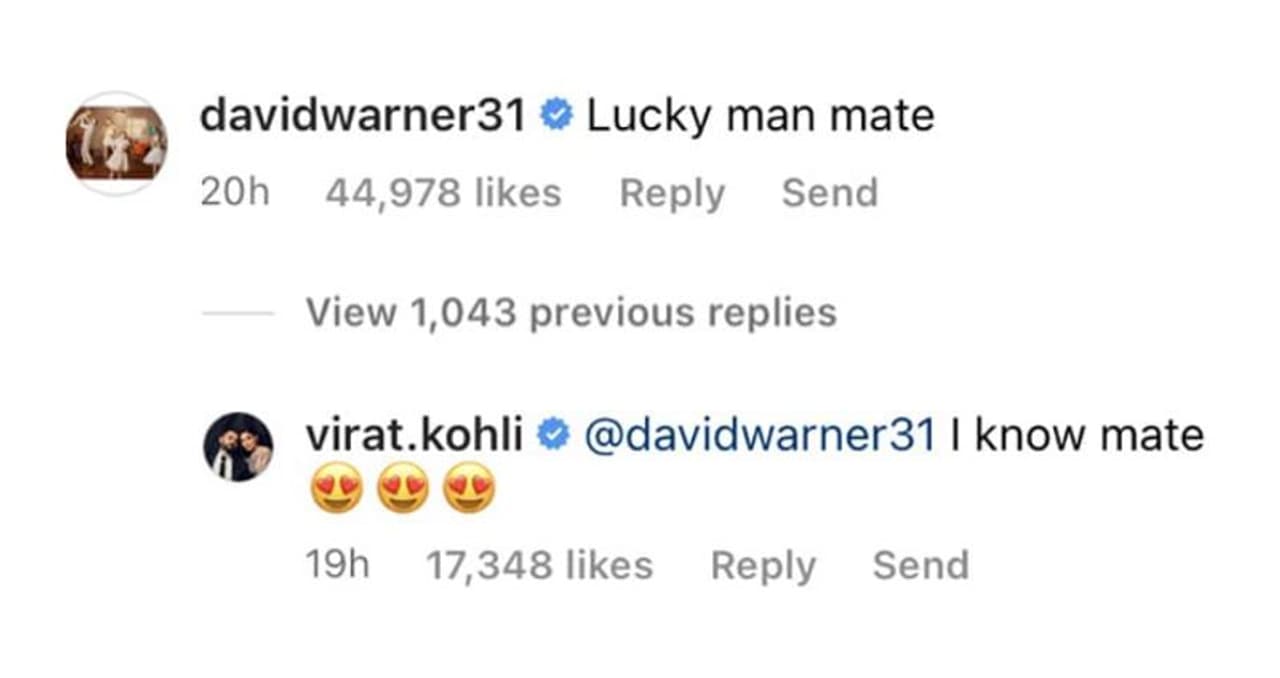Send davidwarner31's comment
This screenshot has width=1280, height=678.
click(830, 193)
